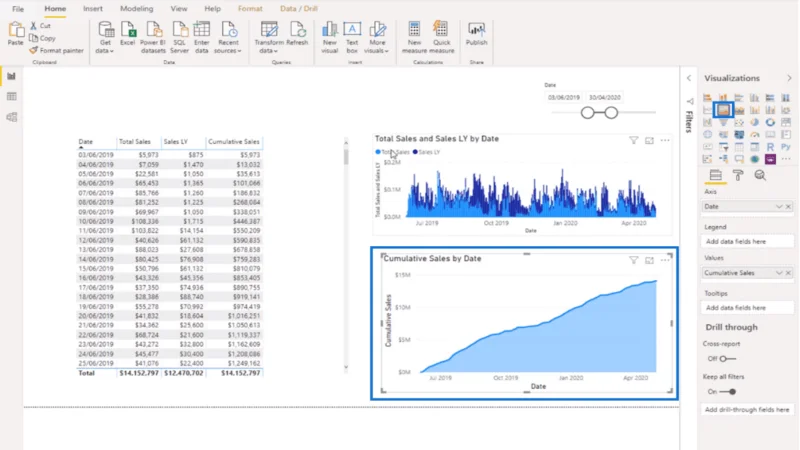The image size is (800, 450).
Task: Select the R script visual
Action: click(x=770, y=147)
